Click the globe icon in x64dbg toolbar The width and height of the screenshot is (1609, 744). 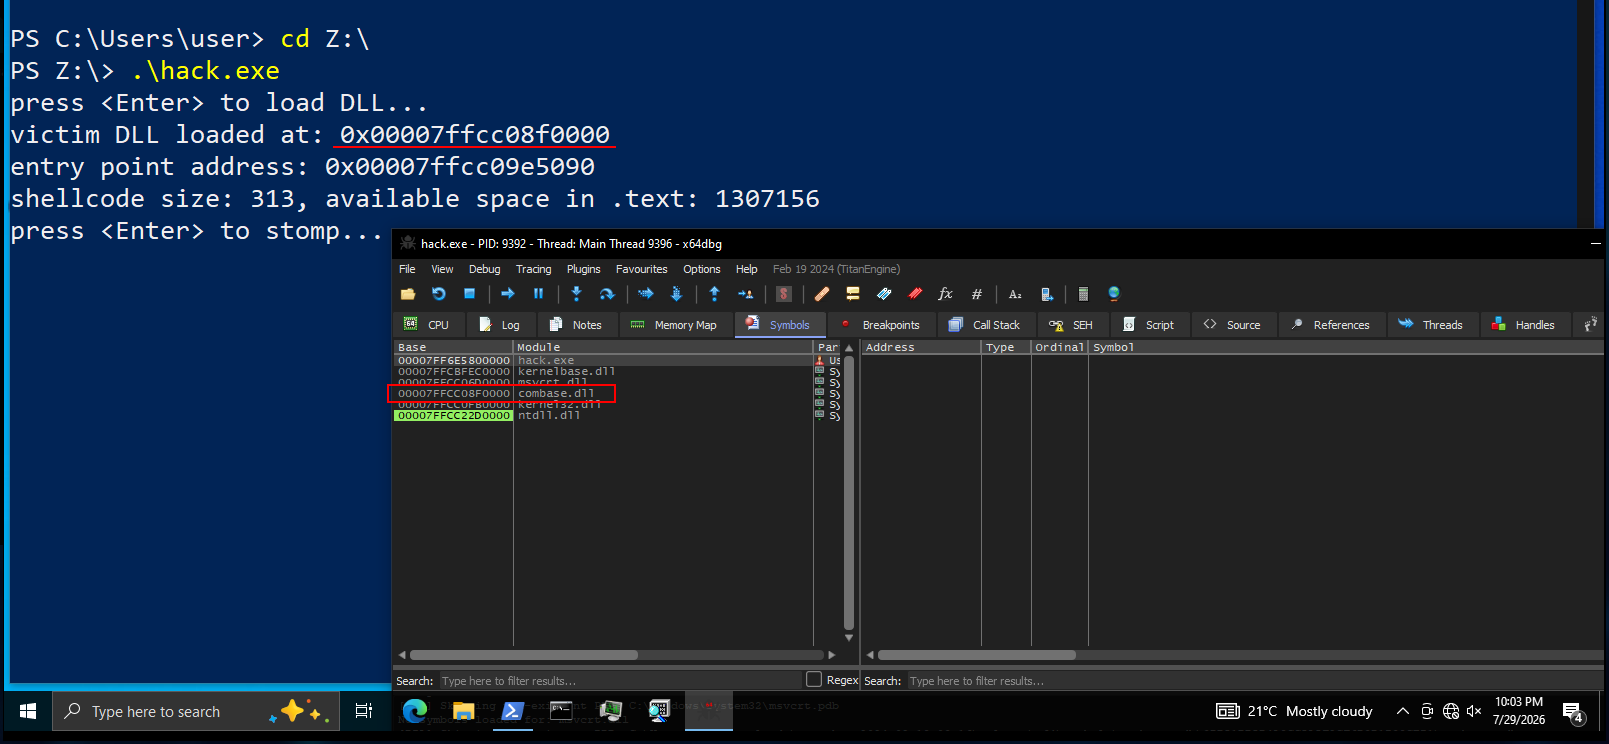click(x=1114, y=294)
